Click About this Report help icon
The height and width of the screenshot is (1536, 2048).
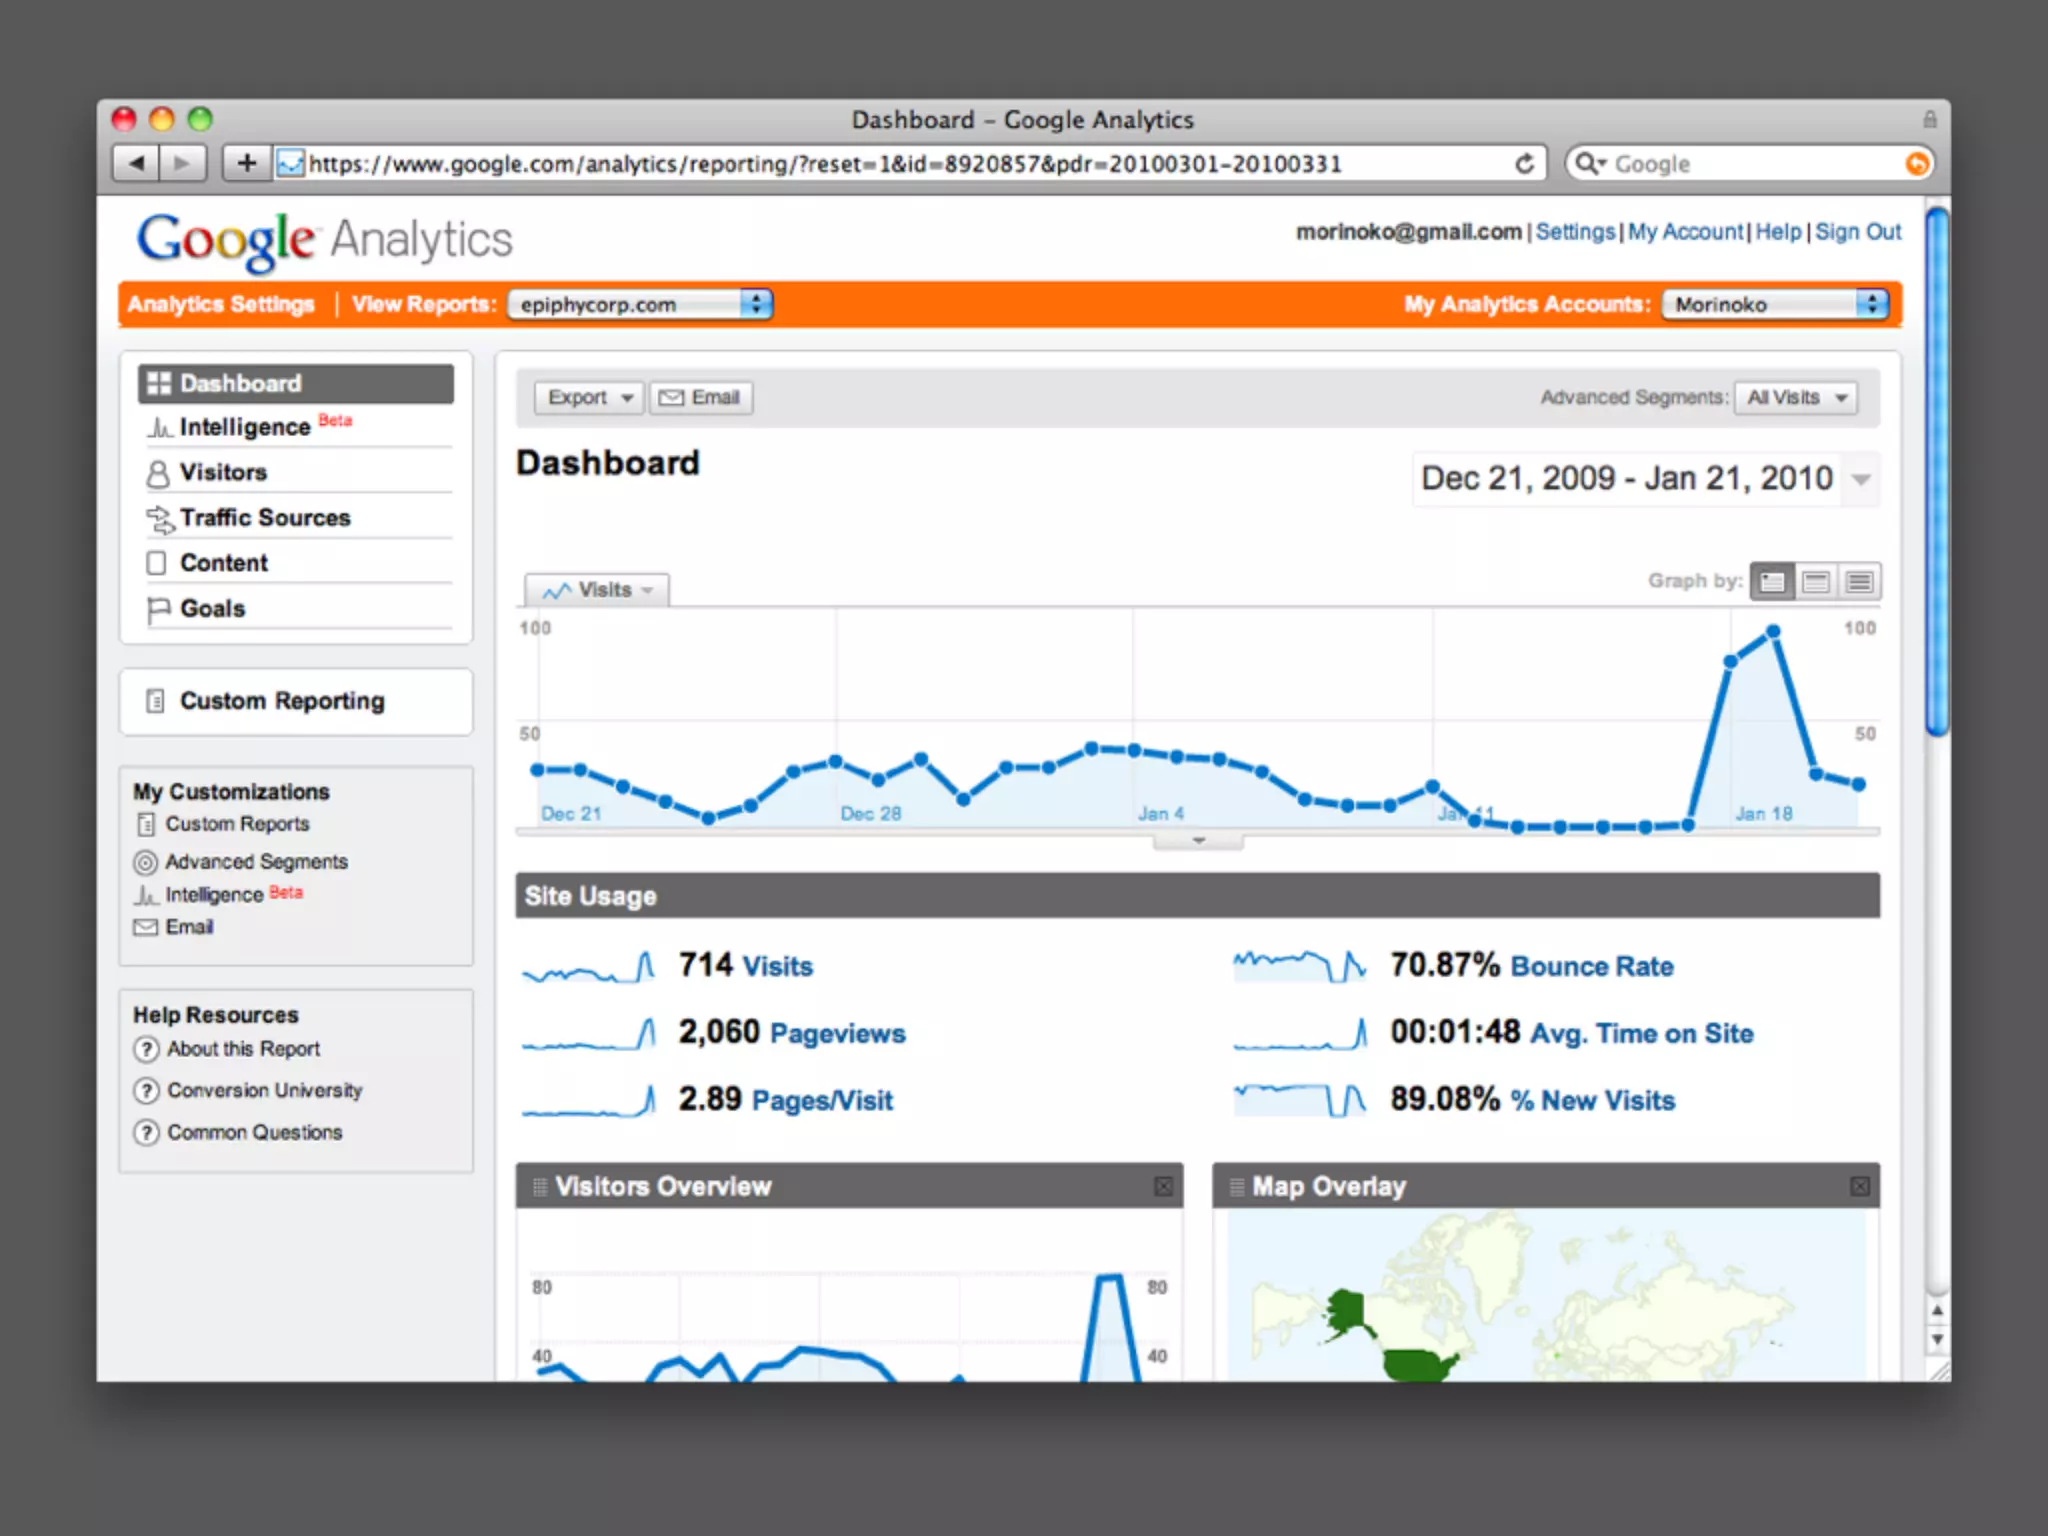147,1049
